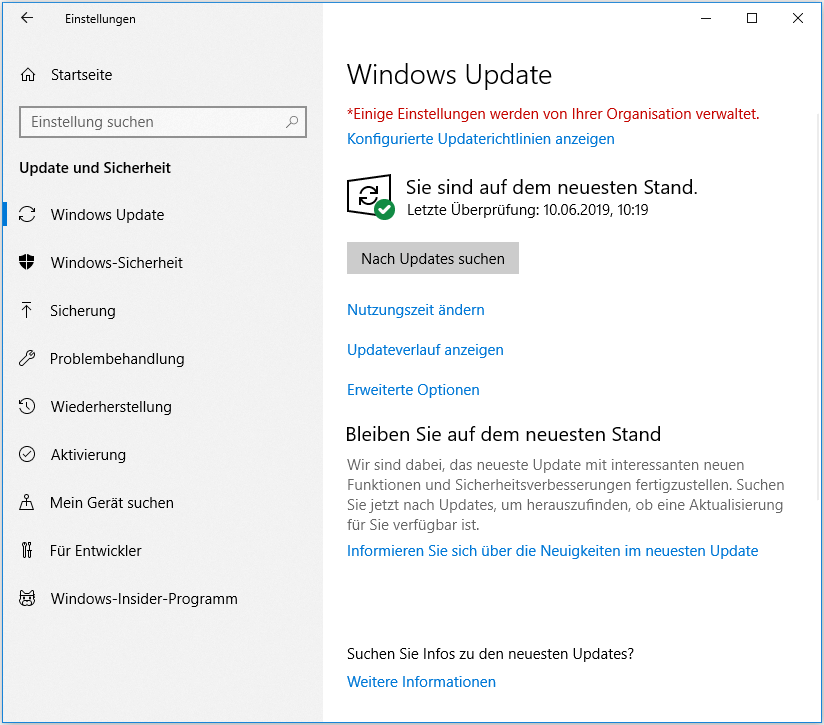Image resolution: width=824 pixels, height=725 pixels.
Task: Click the Weitere Informationen link
Action: tap(421, 681)
